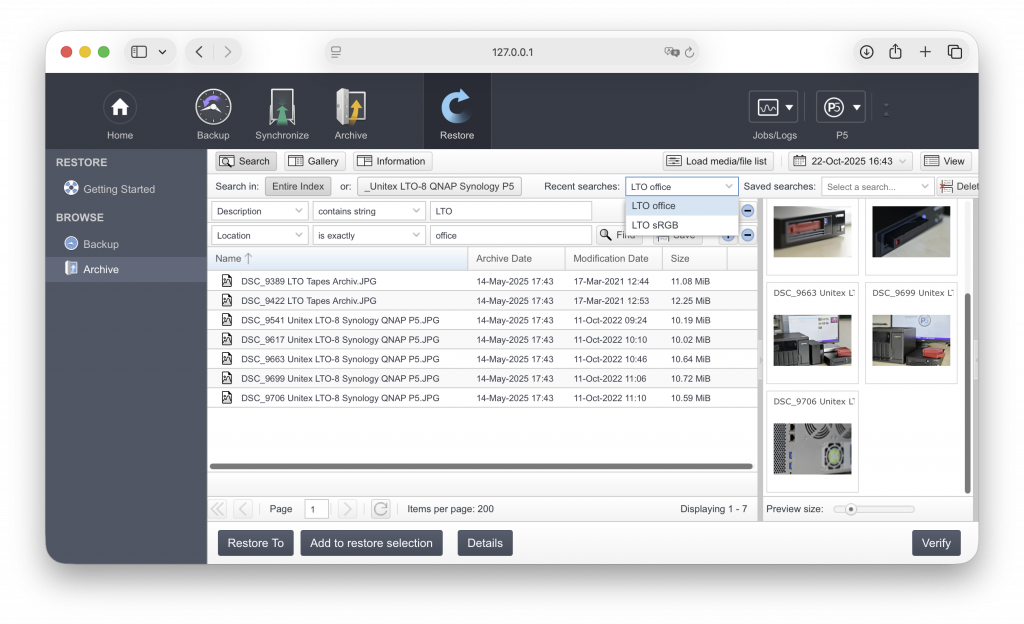Select 'LTO sRGB' from recent searches list

coord(655,225)
